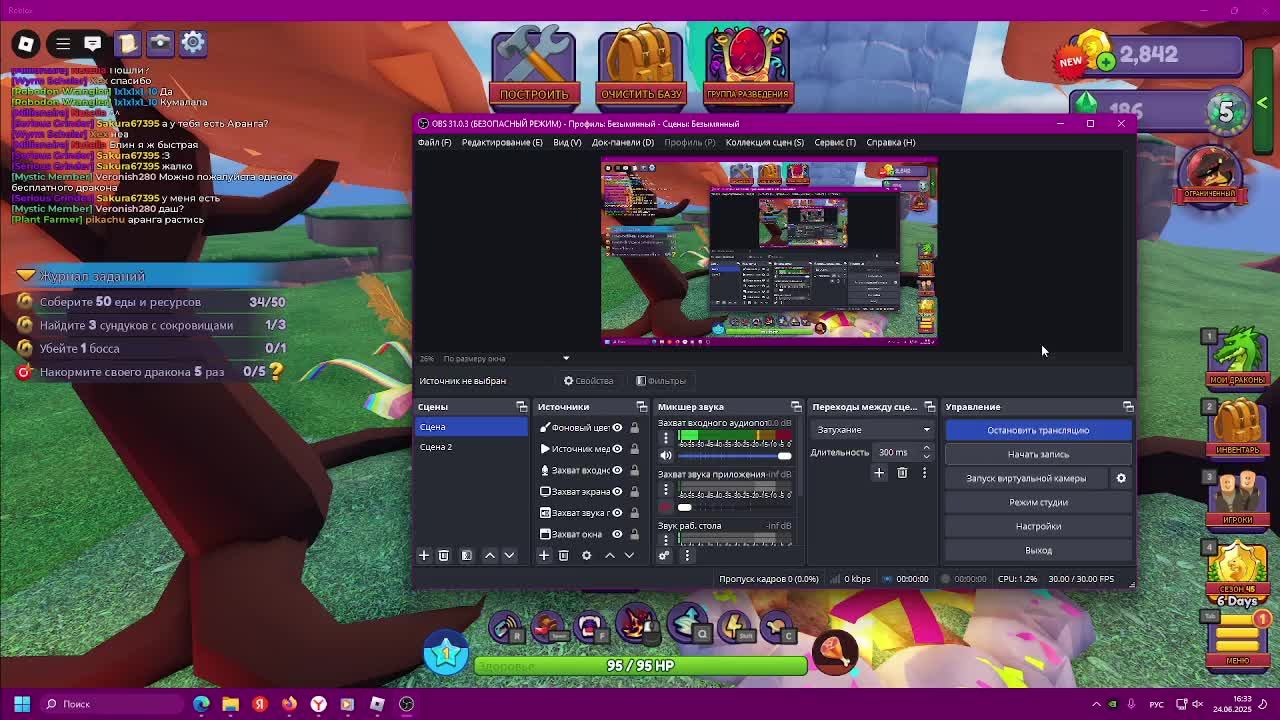
Task: Open the Затухание transition dropdown
Action: tap(873, 430)
